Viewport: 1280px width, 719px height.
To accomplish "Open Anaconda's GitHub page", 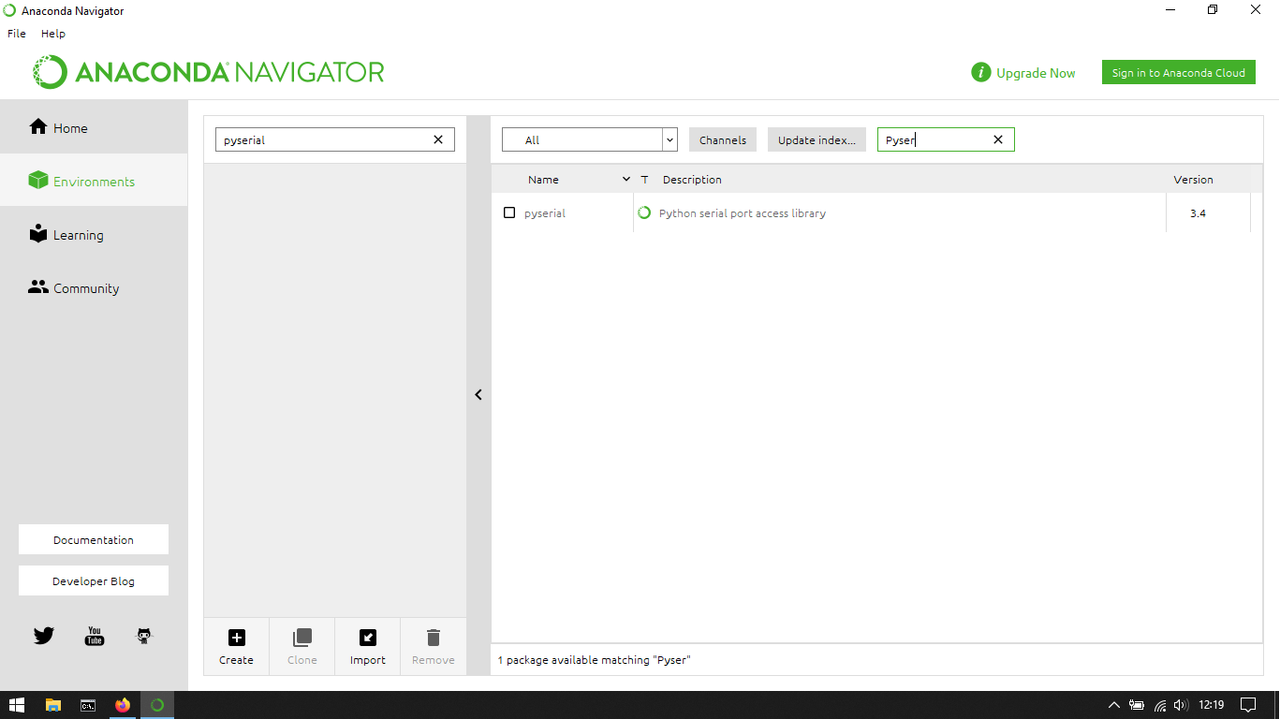I will (x=144, y=635).
